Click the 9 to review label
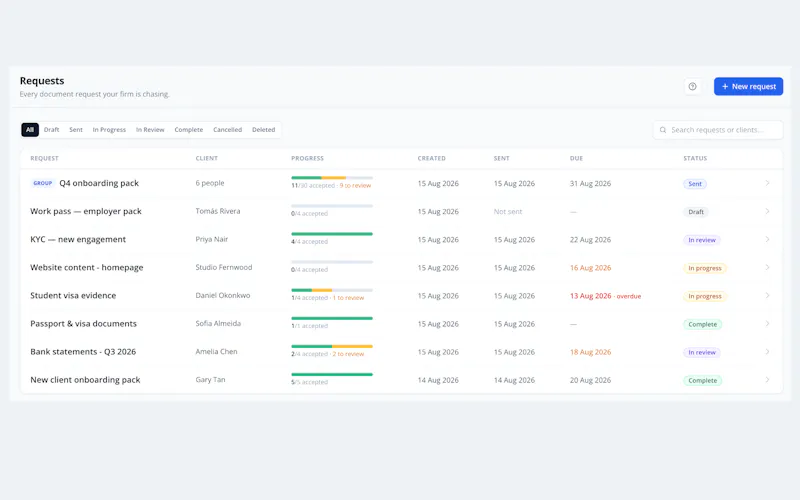The width and height of the screenshot is (800, 500). [355, 186]
